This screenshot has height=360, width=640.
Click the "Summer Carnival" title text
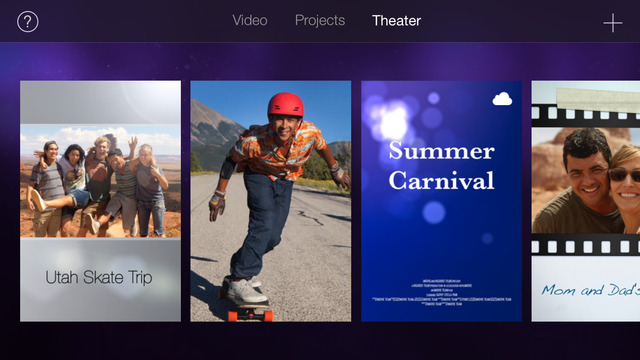tap(441, 165)
